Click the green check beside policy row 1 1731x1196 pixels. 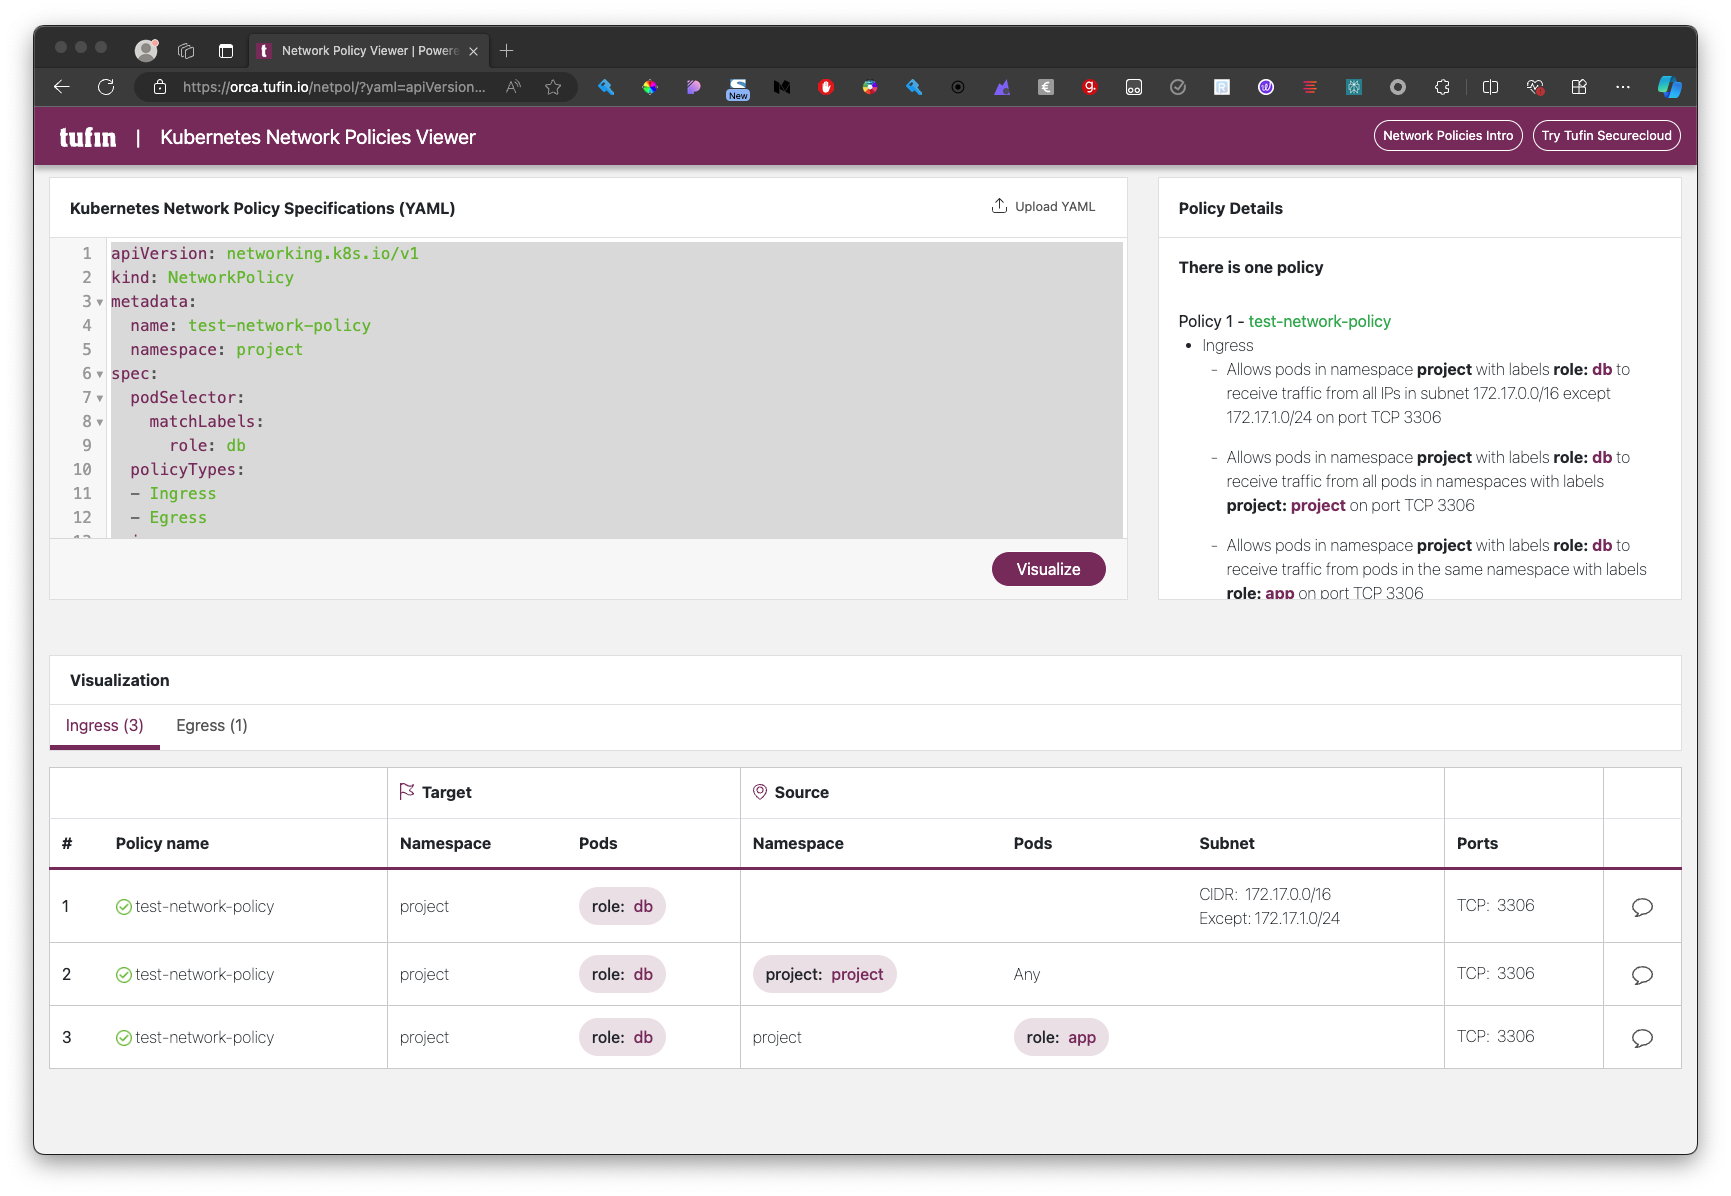[124, 907]
